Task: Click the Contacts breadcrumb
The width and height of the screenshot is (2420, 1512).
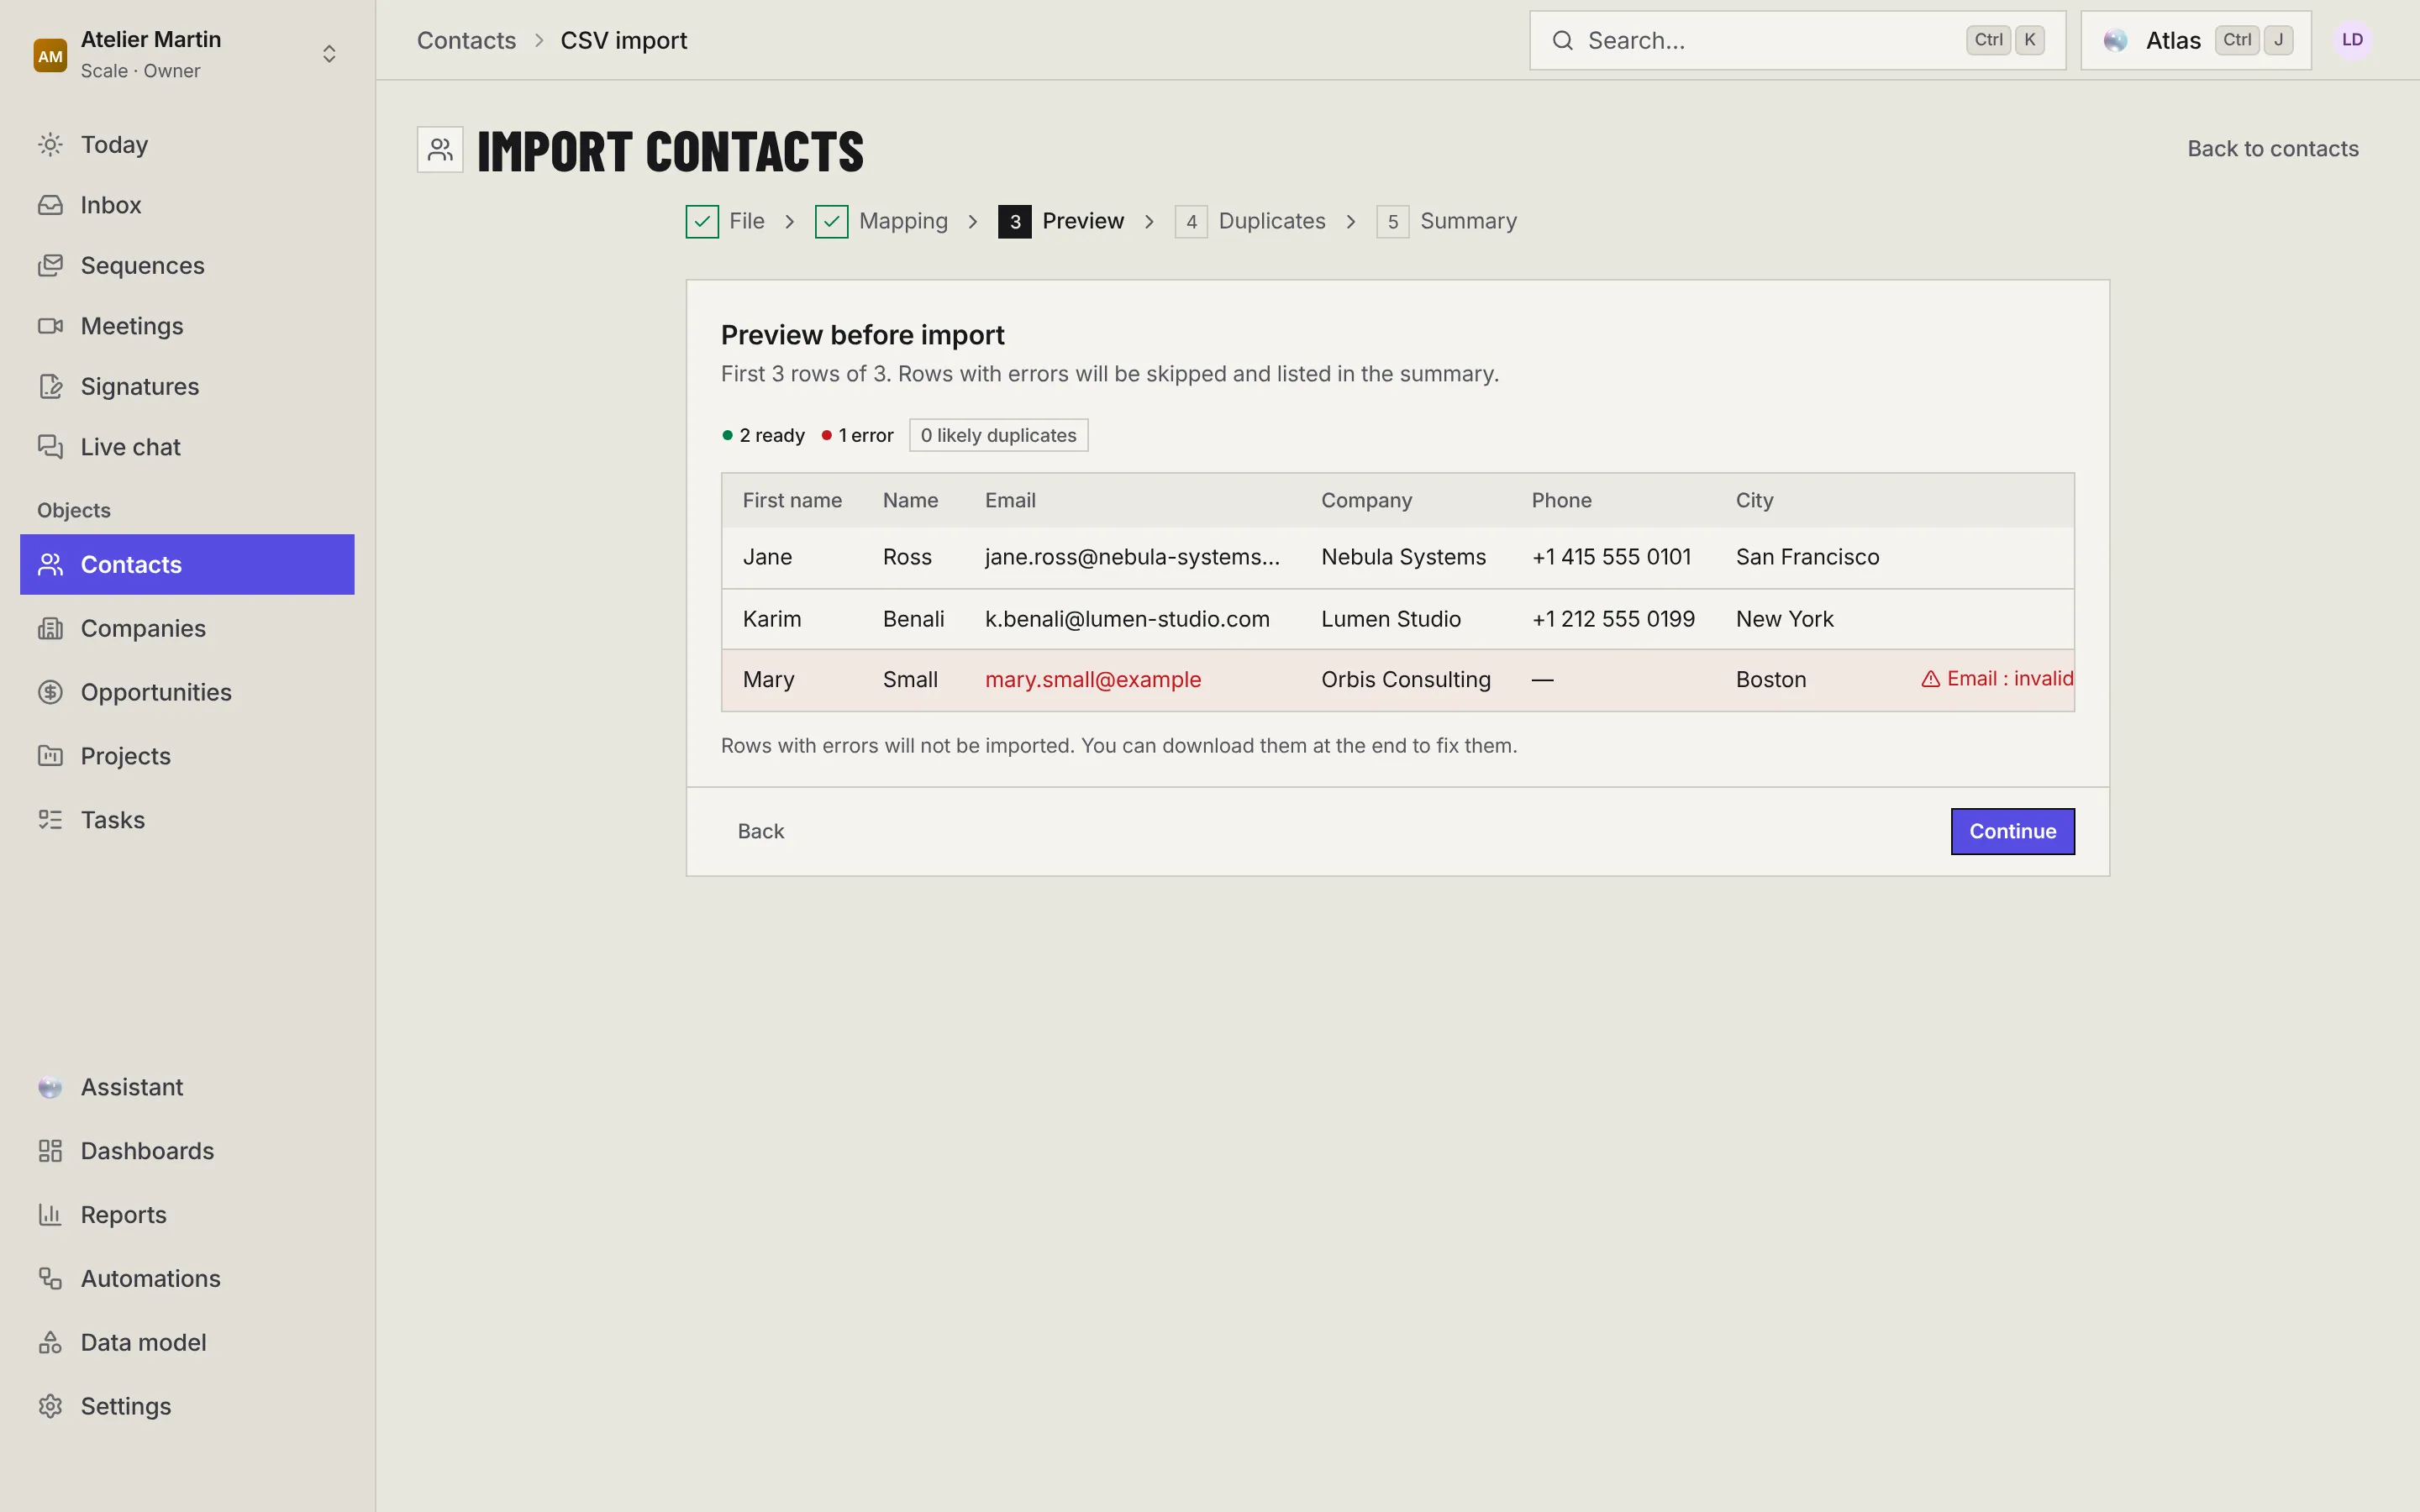Action: [x=466, y=40]
